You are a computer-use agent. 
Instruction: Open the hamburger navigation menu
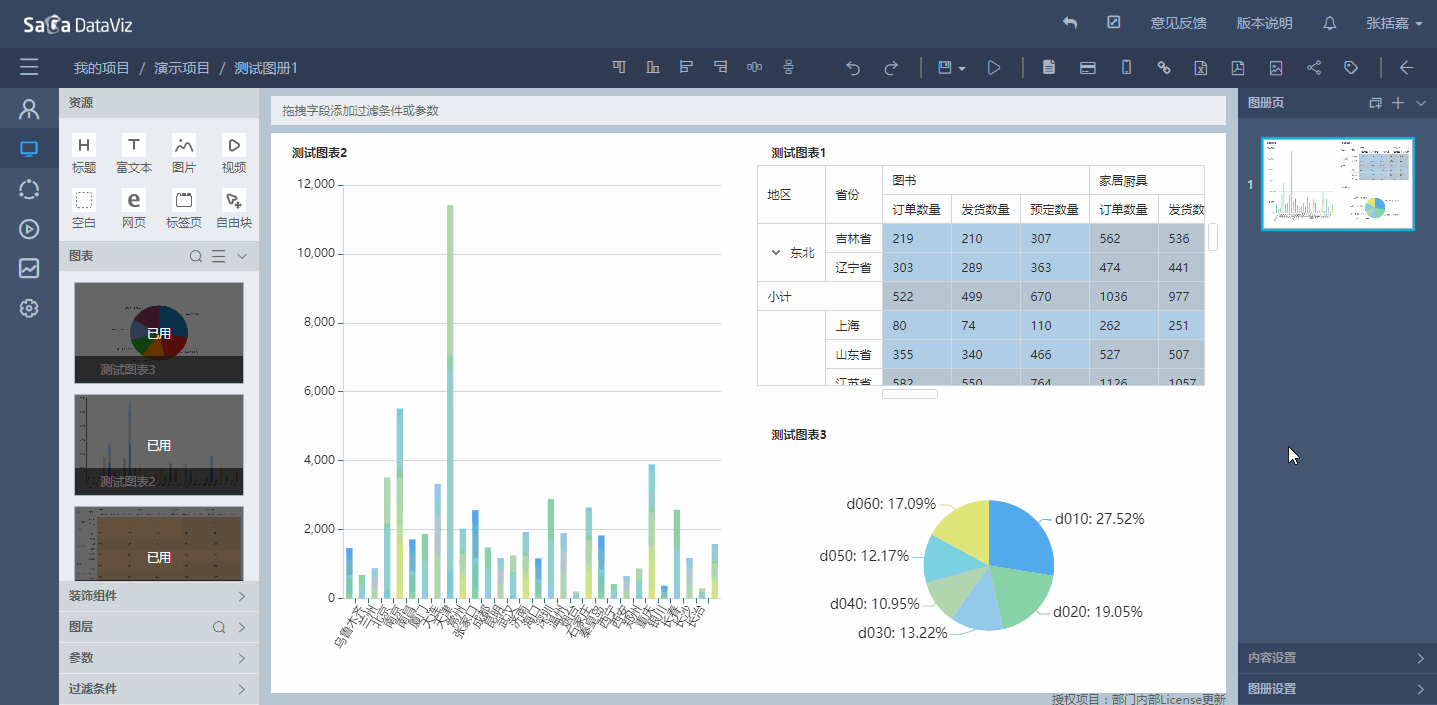(x=29, y=67)
